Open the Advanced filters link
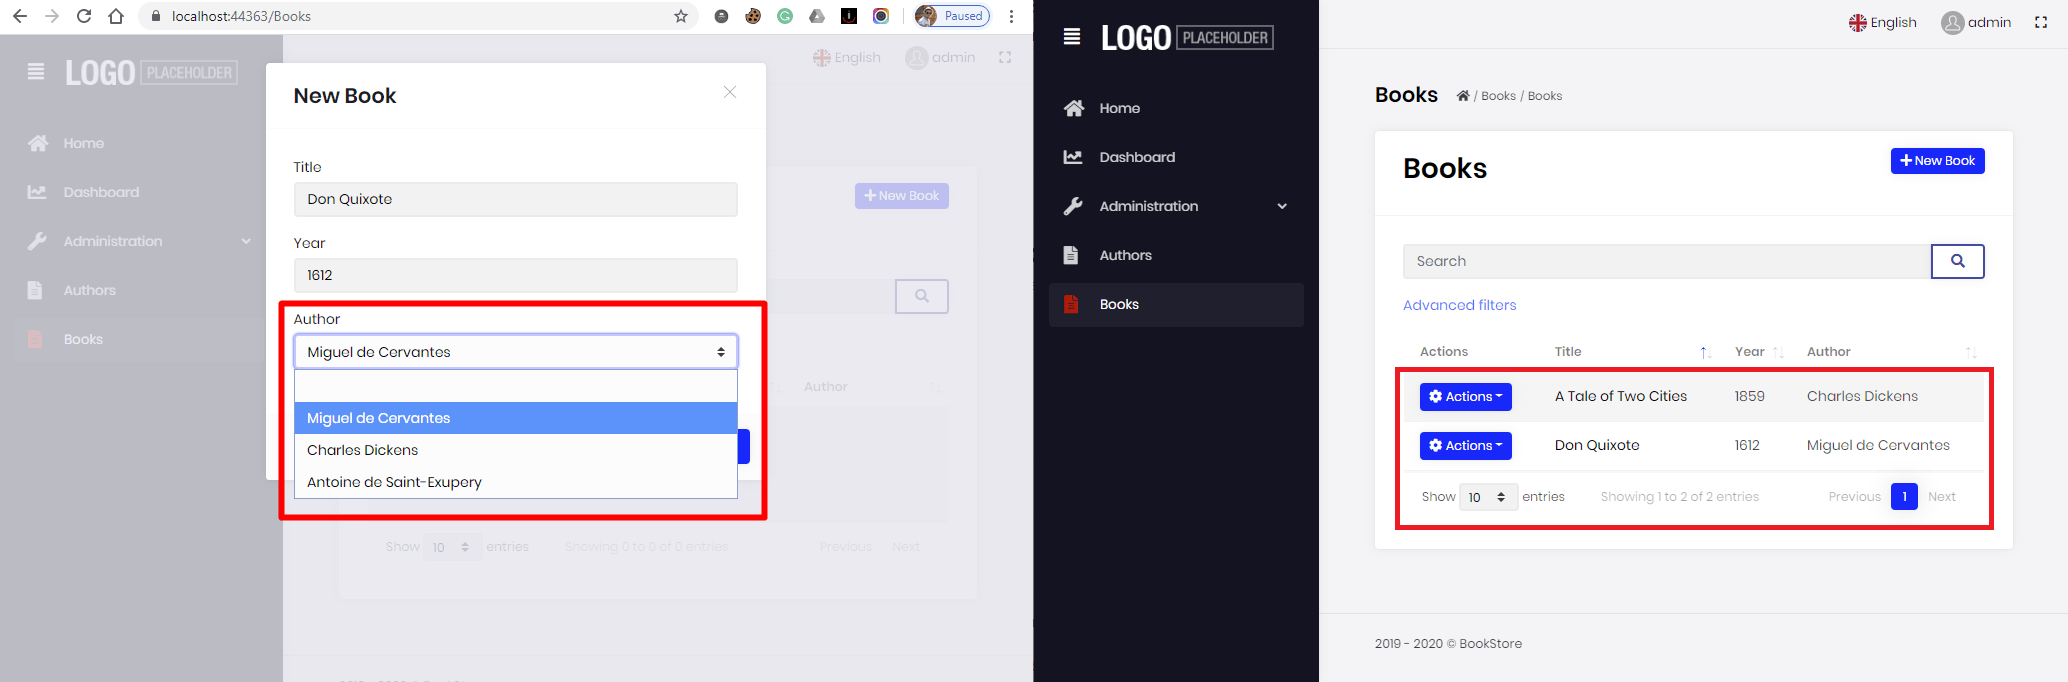 [1459, 305]
